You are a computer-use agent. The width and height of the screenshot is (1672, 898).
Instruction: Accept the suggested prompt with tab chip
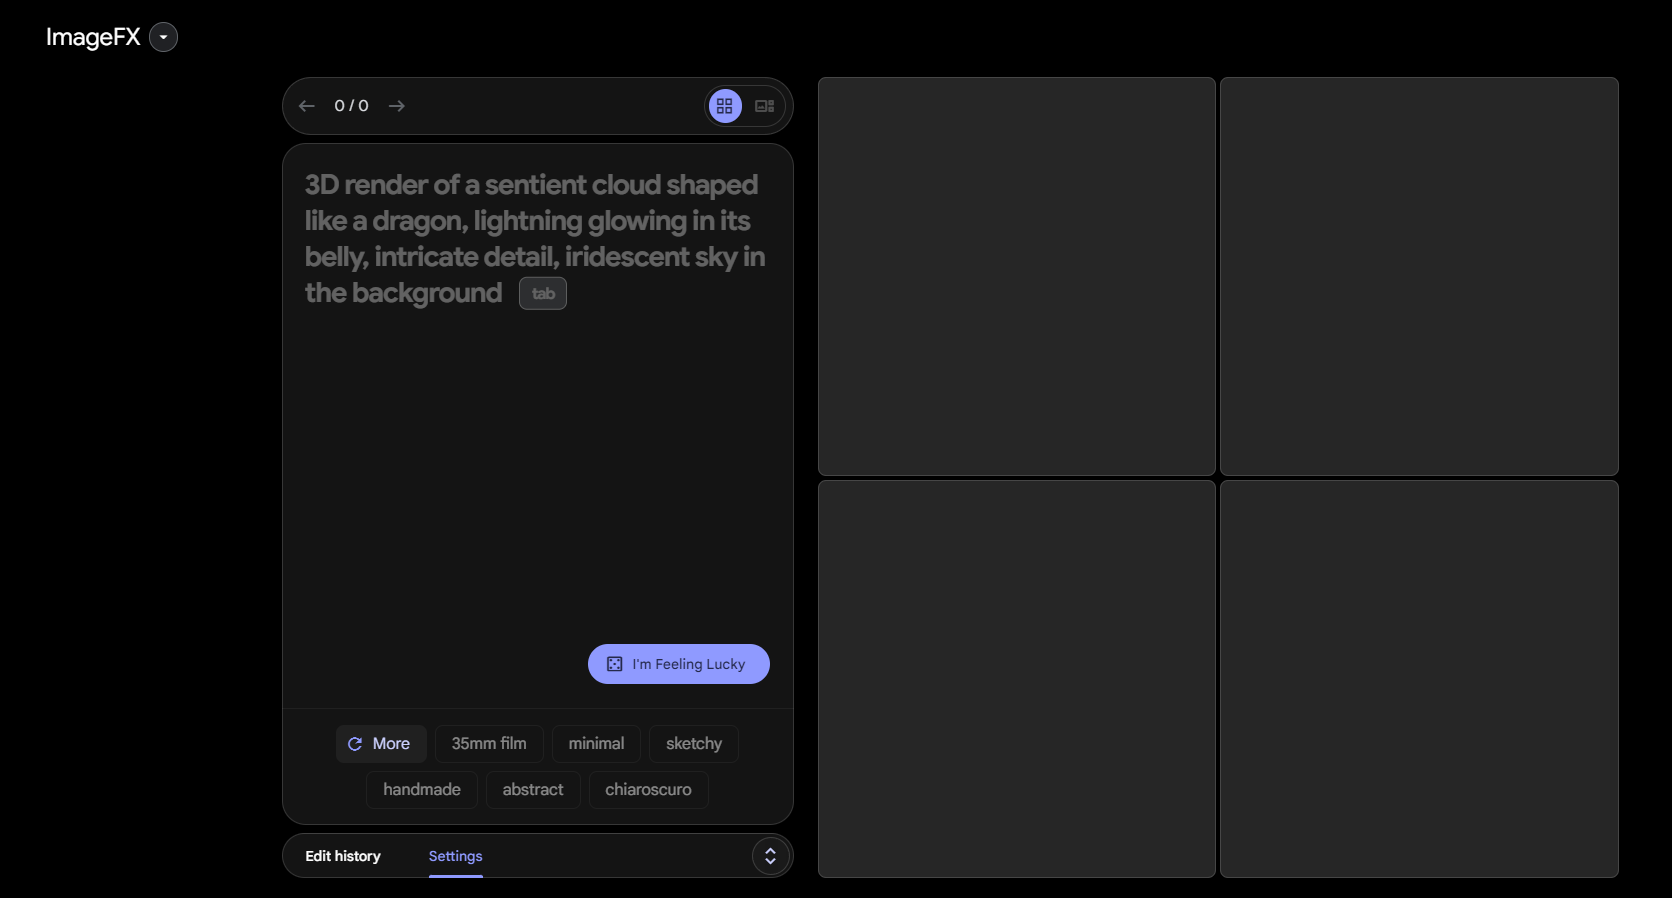coord(543,294)
